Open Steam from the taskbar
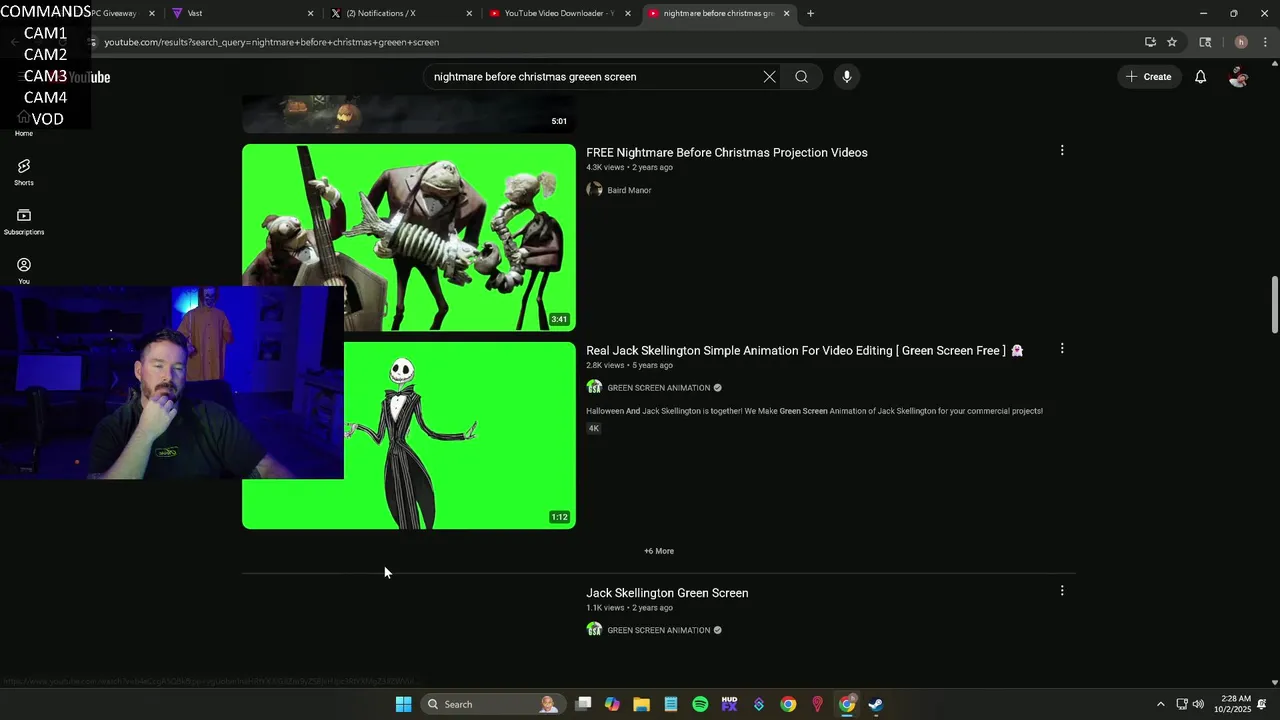Image resolution: width=1280 pixels, height=720 pixels. (x=875, y=704)
